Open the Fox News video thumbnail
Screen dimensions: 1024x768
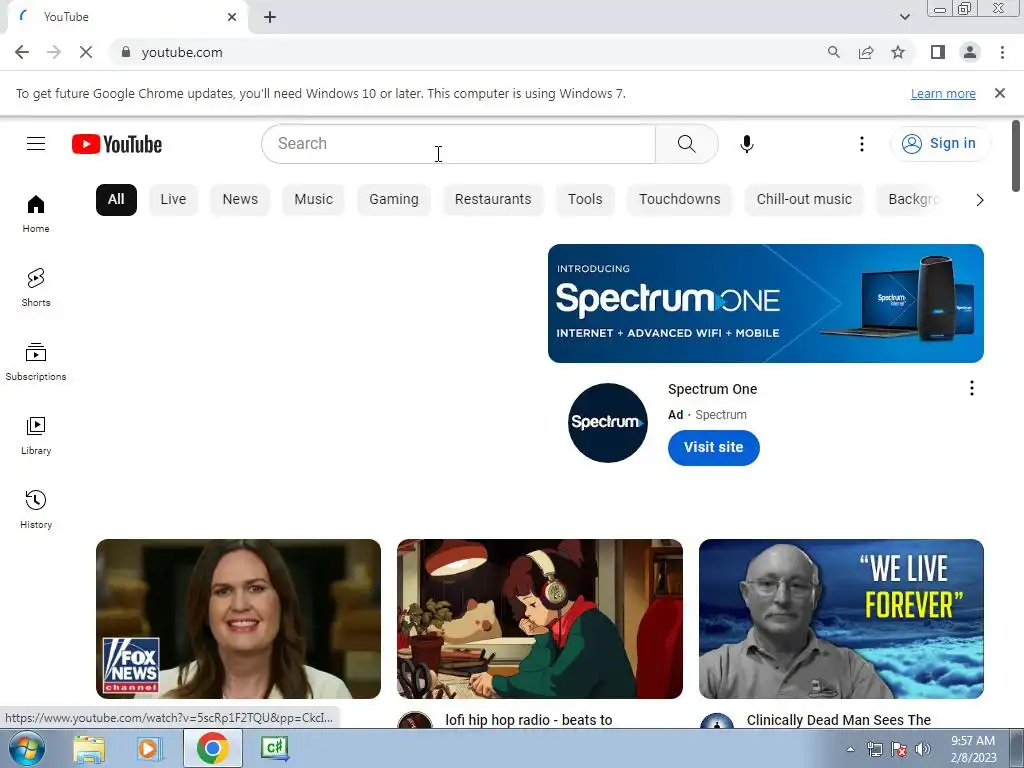238,618
